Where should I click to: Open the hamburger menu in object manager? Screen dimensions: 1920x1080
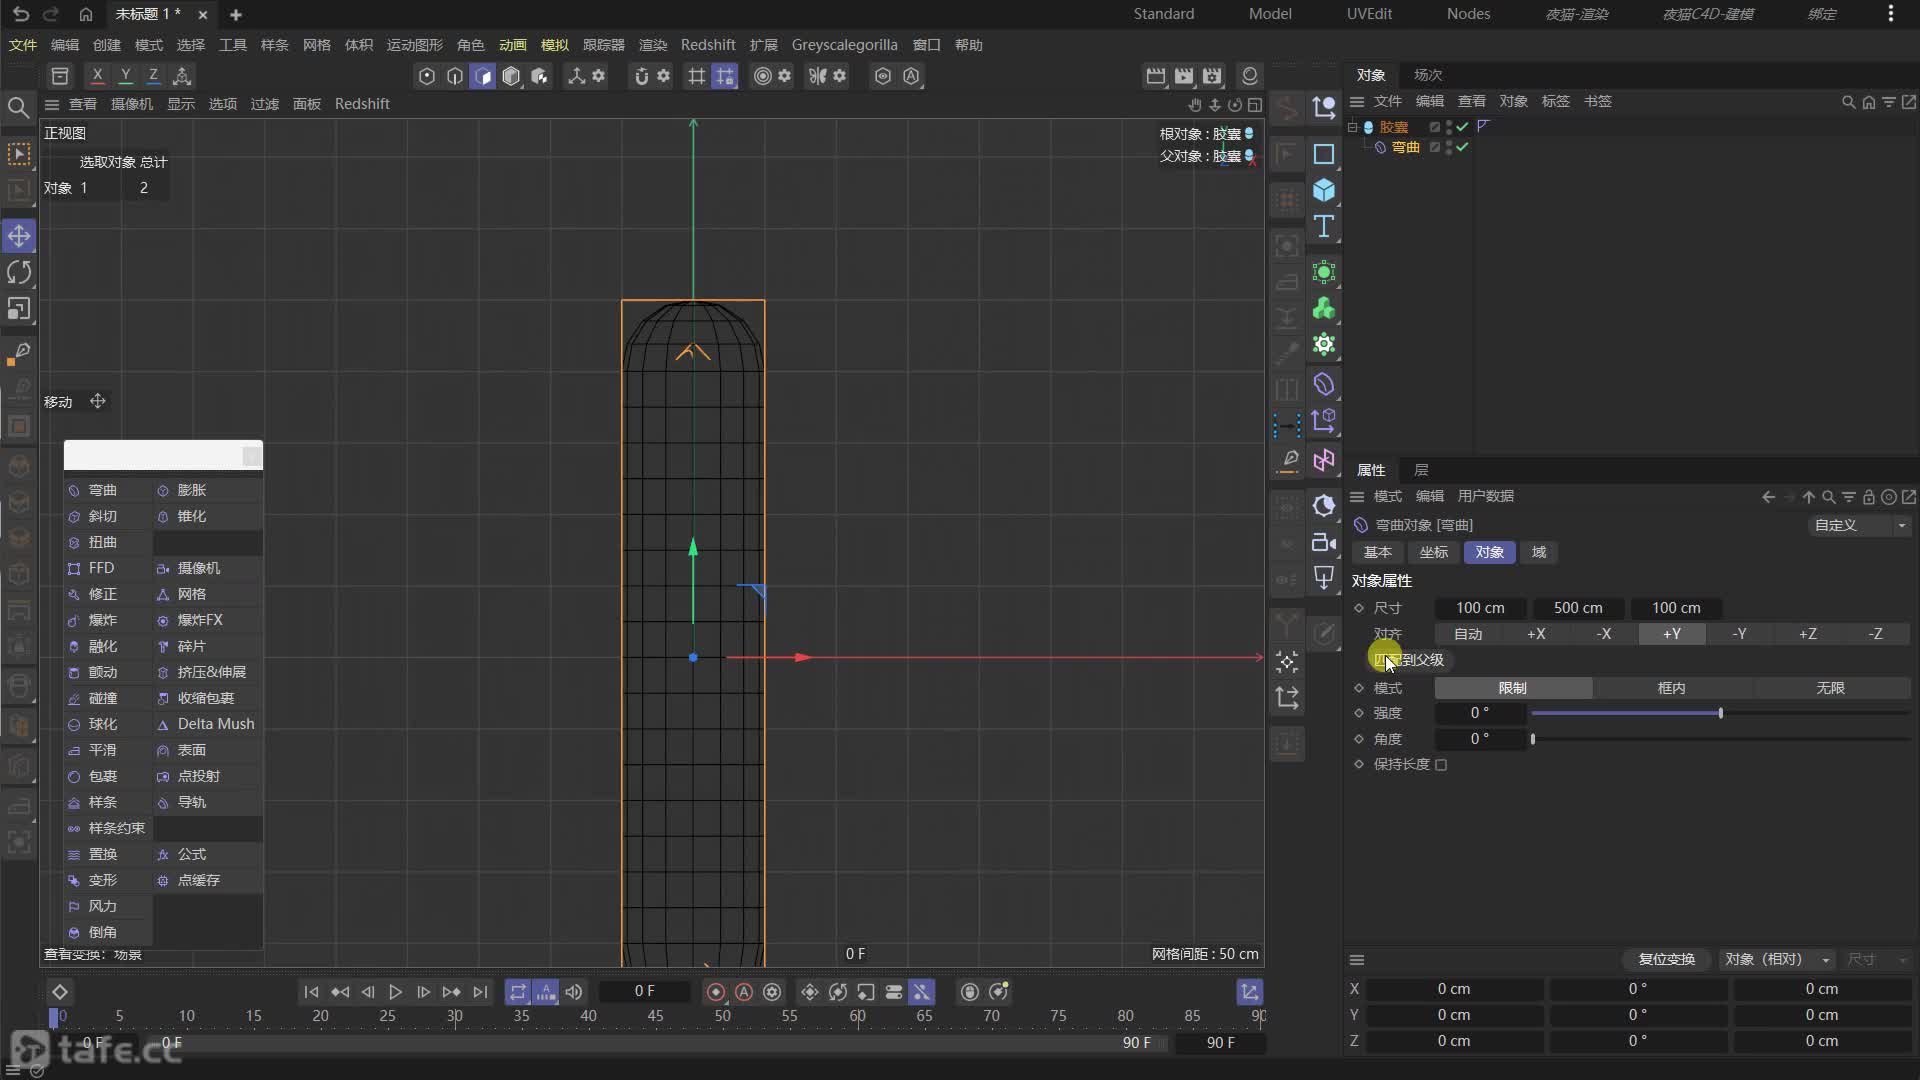pos(1357,101)
